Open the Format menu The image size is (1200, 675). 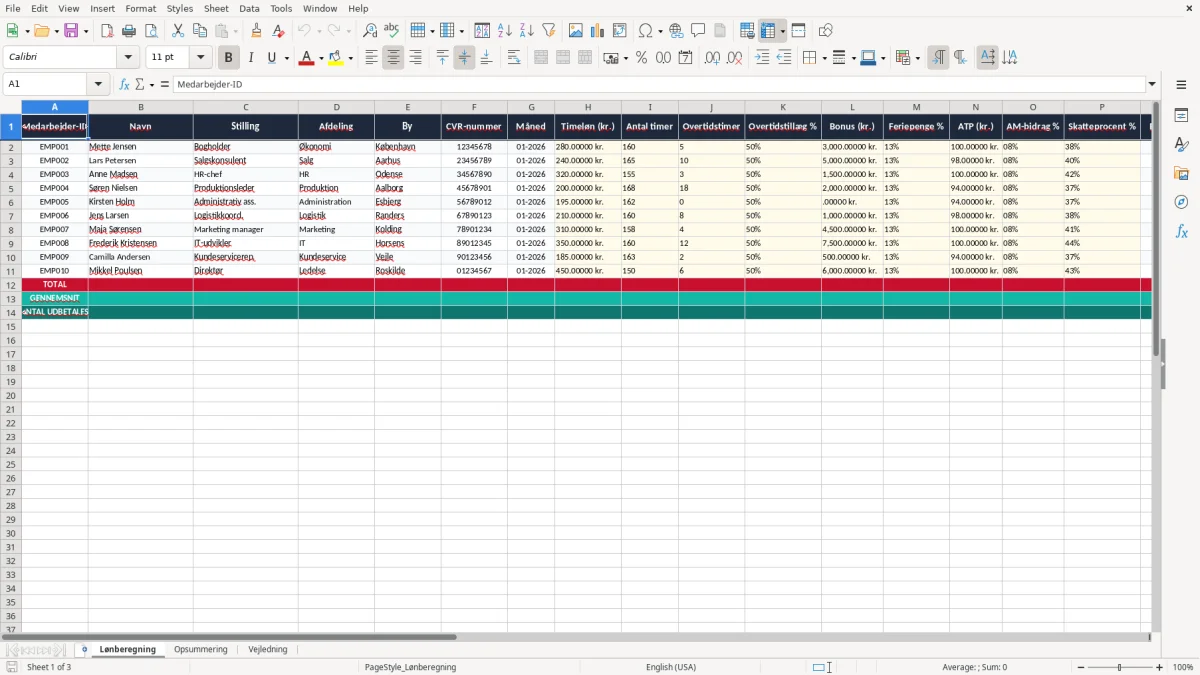pyautogui.click(x=140, y=8)
